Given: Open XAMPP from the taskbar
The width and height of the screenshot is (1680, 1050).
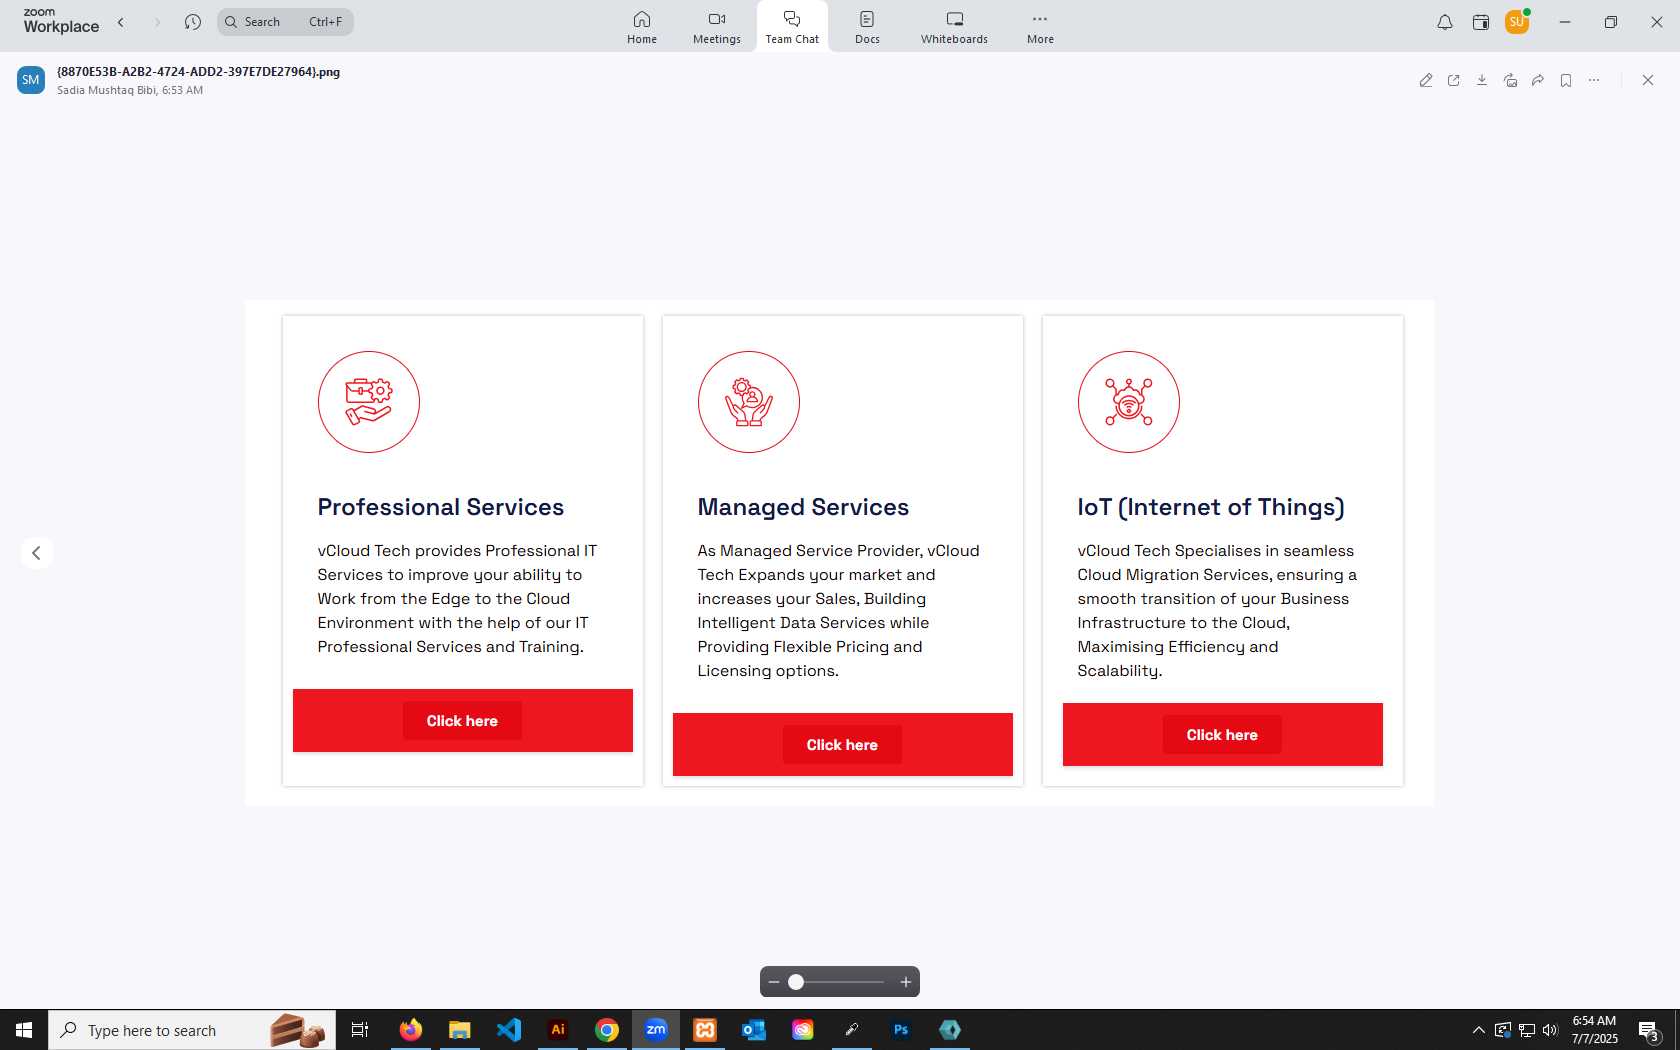Looking at the screenshot, I should [x=705, y=1030].
